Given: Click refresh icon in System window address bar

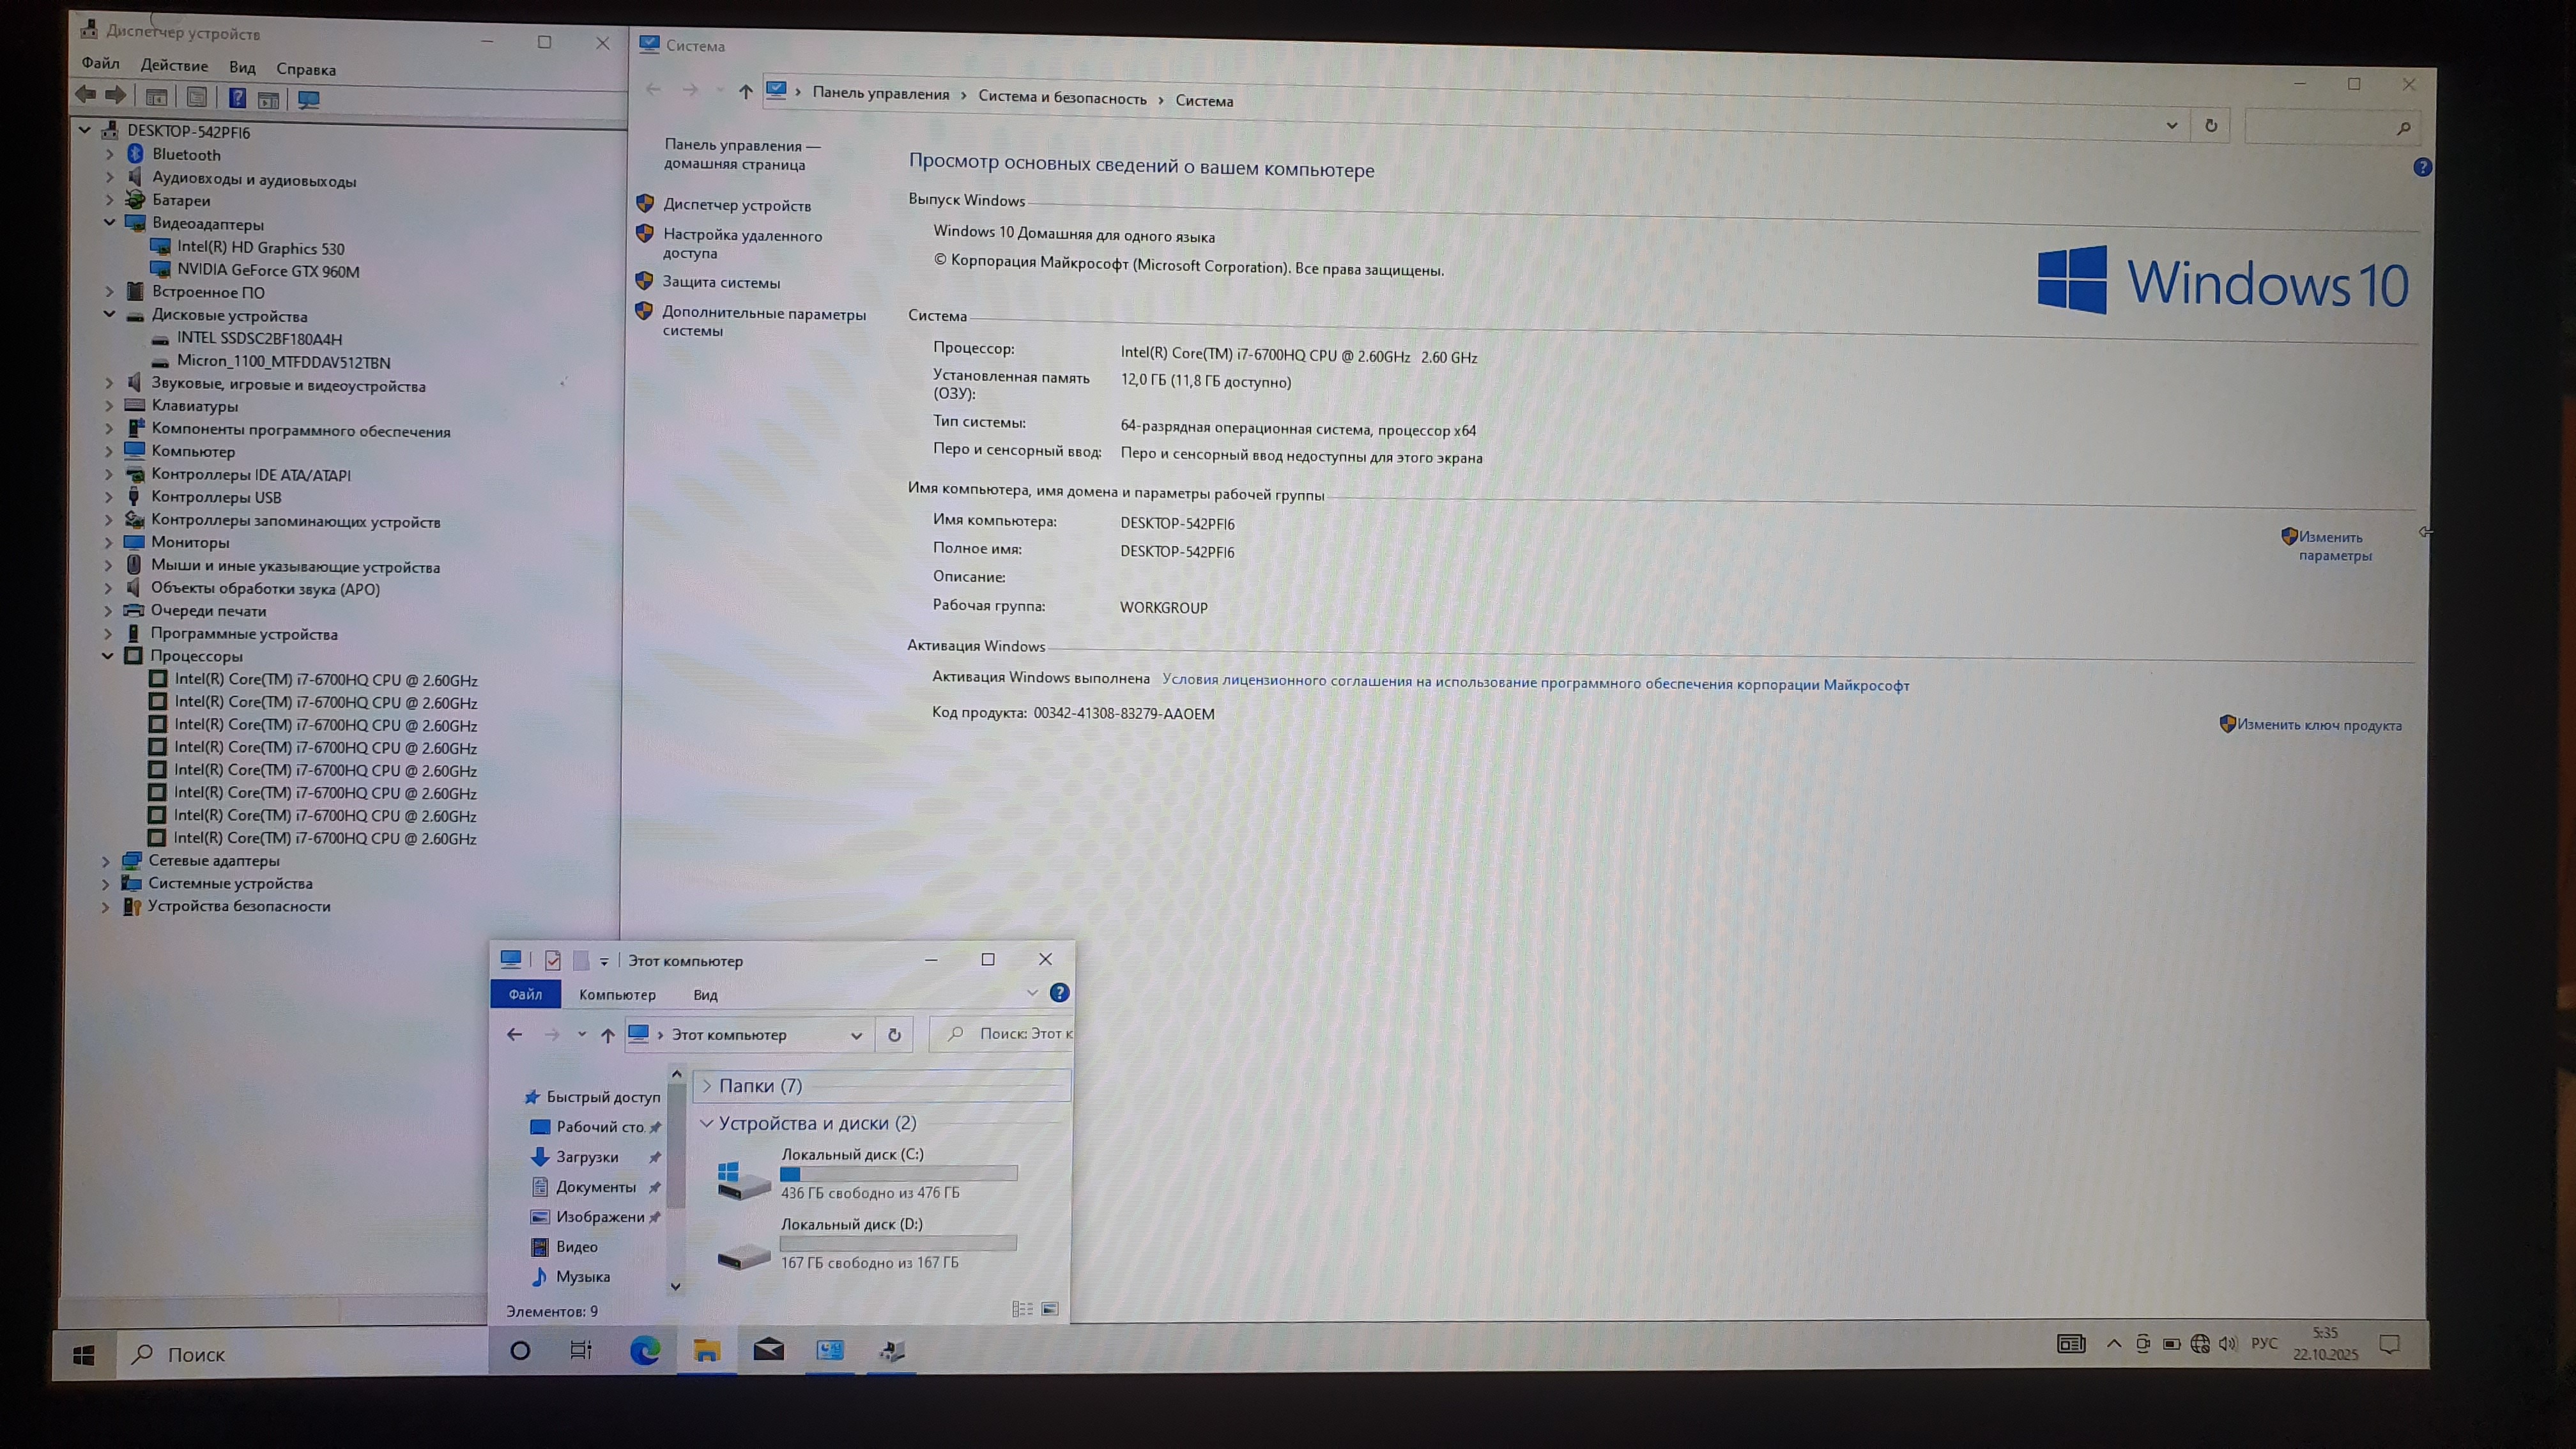Looking at the screenshot, I should pyautogui.click(x=2211, y=126).
